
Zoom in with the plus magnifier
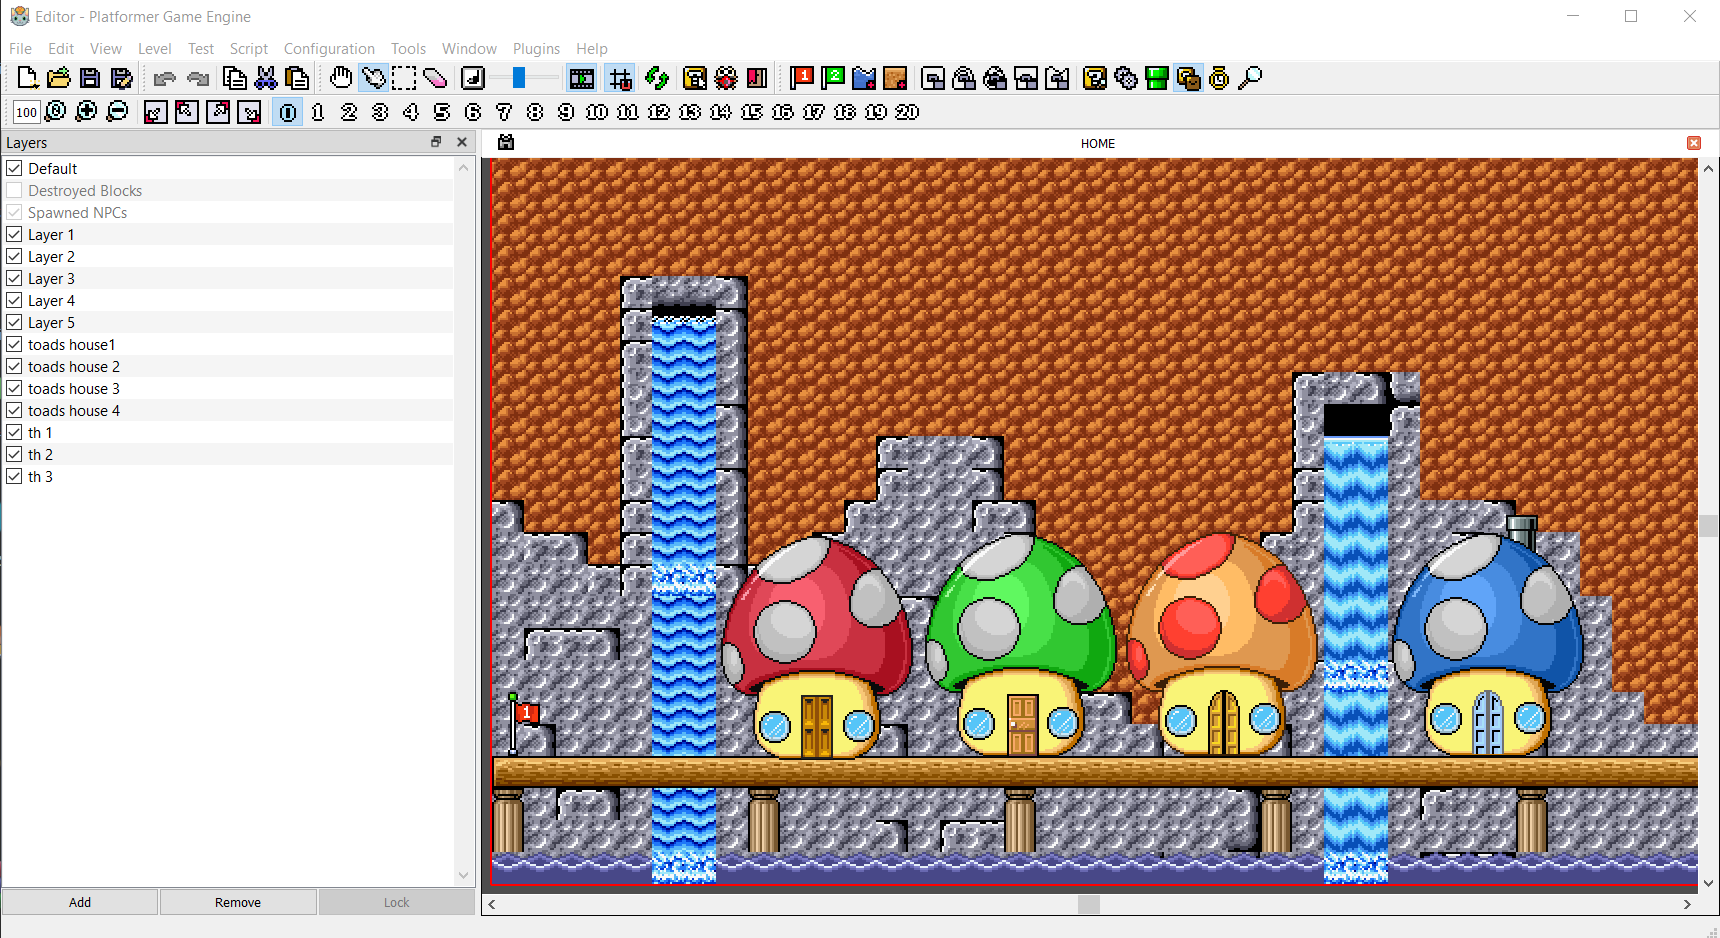coord(87,112)
